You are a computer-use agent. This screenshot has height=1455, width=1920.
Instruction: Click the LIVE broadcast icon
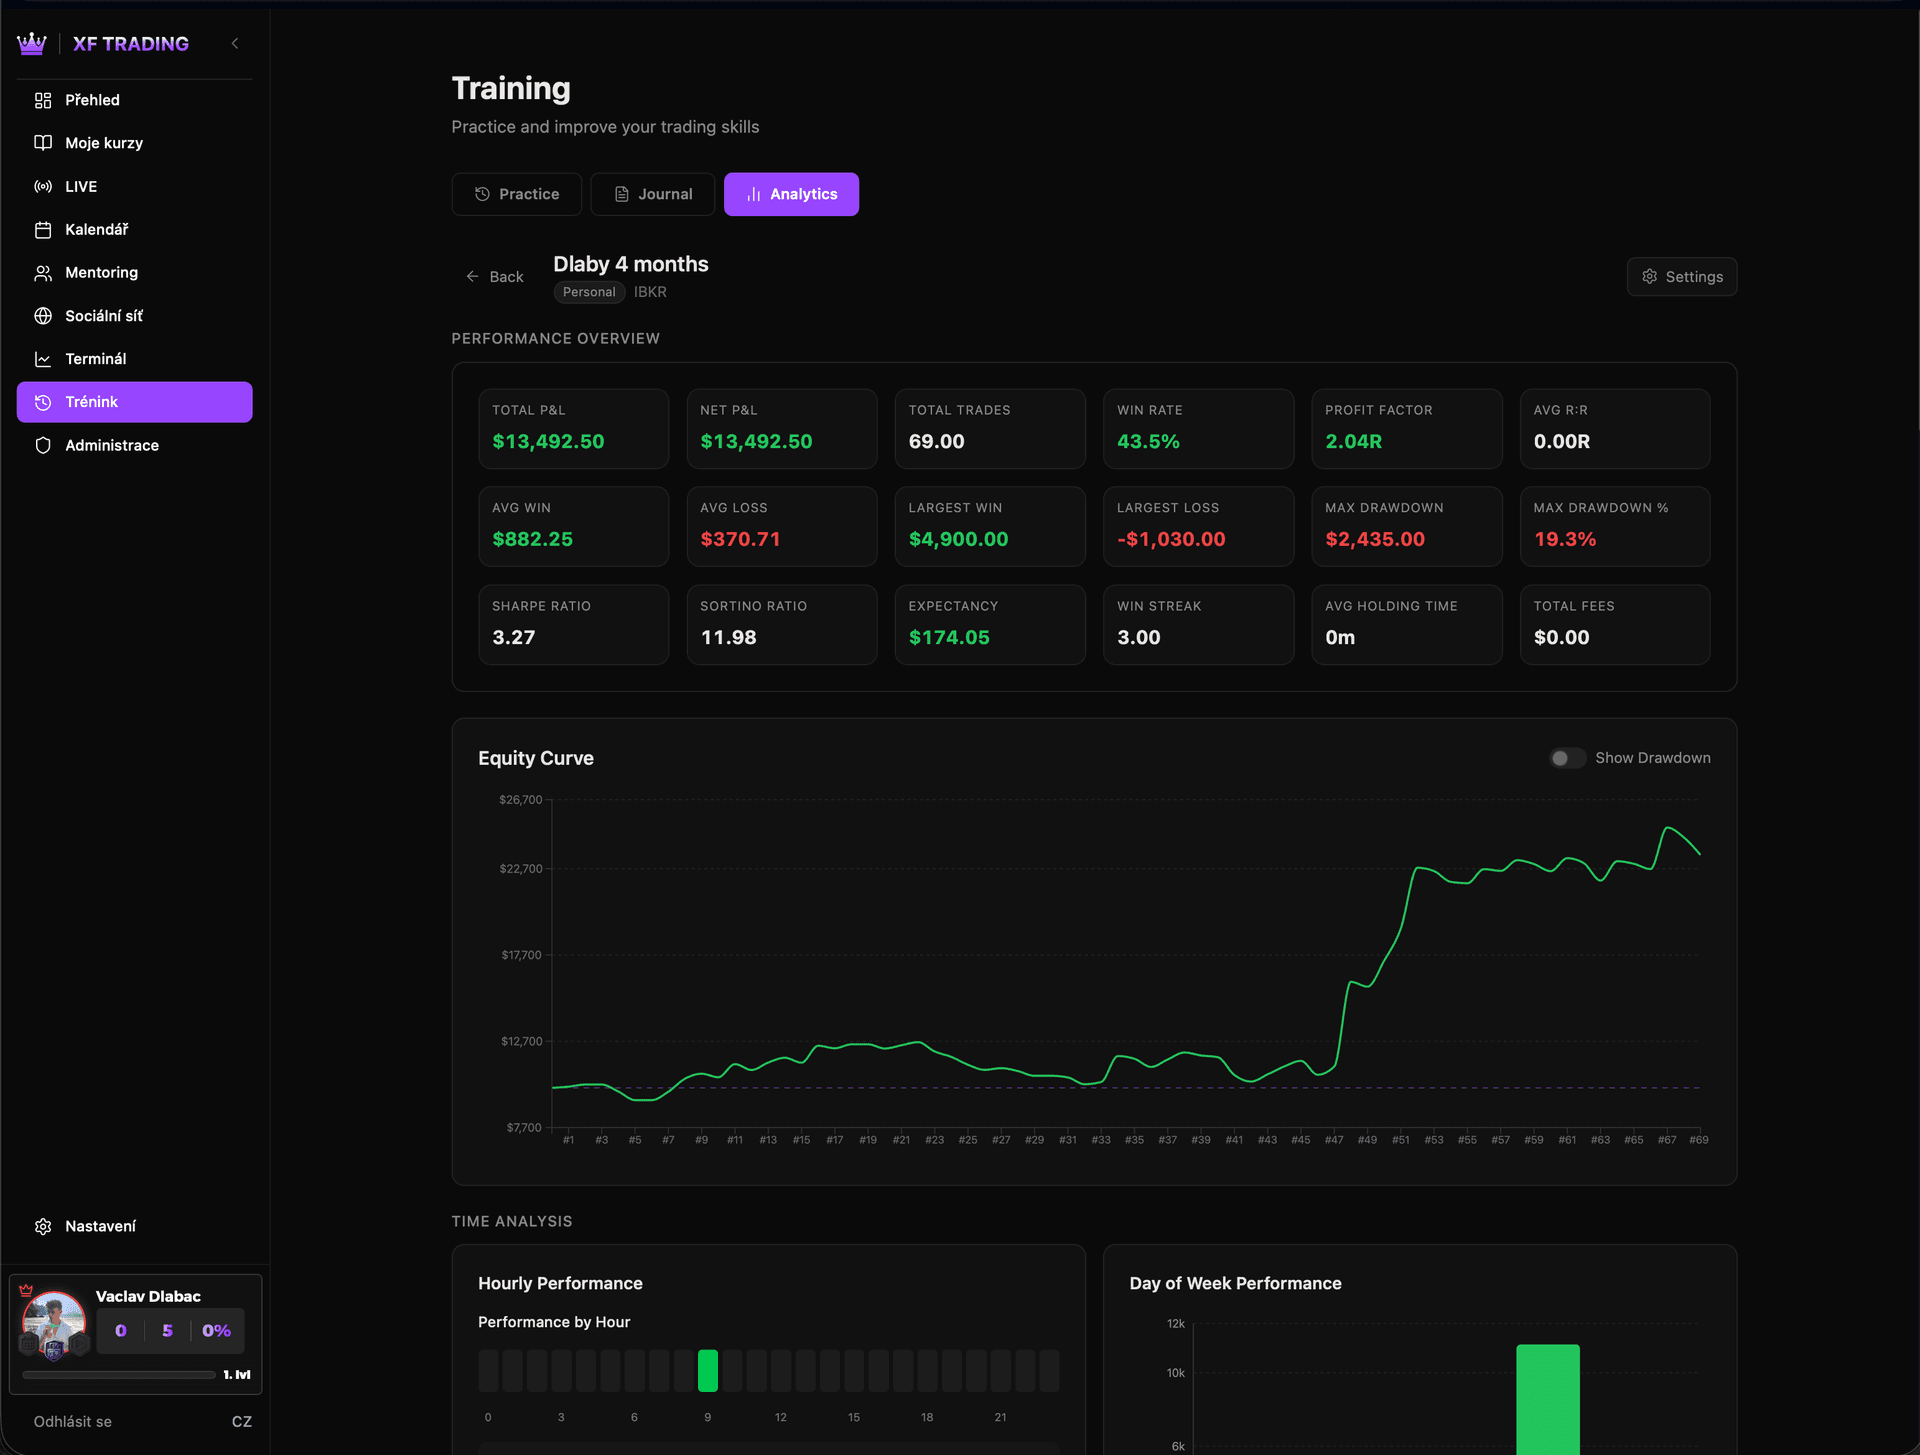[x=43, y=187]
